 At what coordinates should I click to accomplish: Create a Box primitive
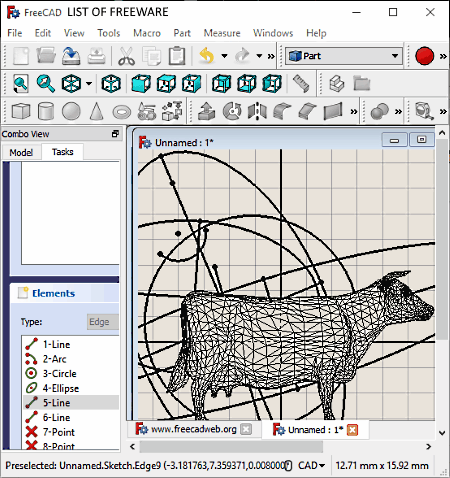[21, 111]
